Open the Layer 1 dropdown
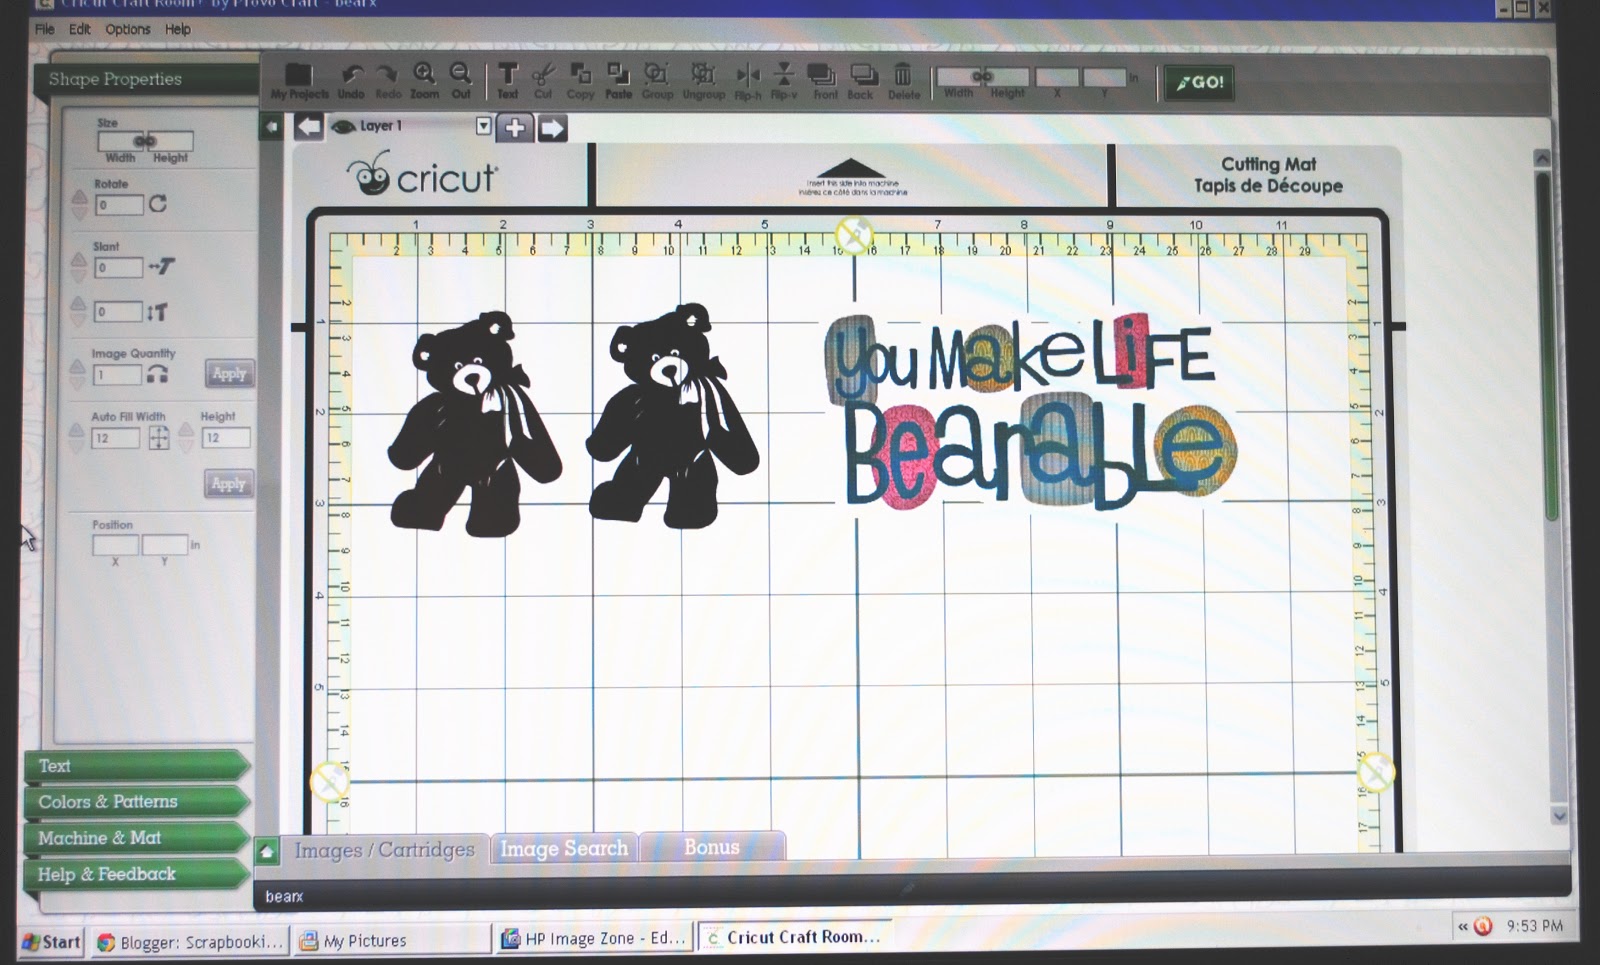1600x965 pixels. [x=483, y=126]
